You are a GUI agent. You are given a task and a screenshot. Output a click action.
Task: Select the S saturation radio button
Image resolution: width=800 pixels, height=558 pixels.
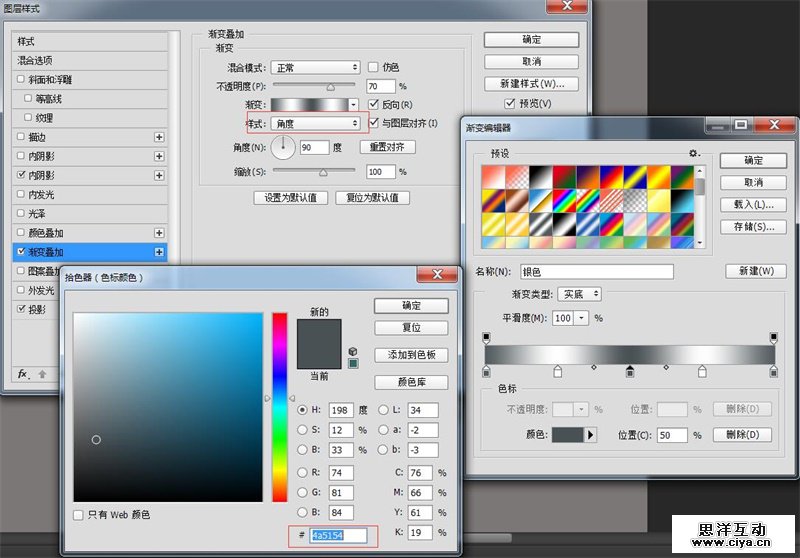pos(302,430)
